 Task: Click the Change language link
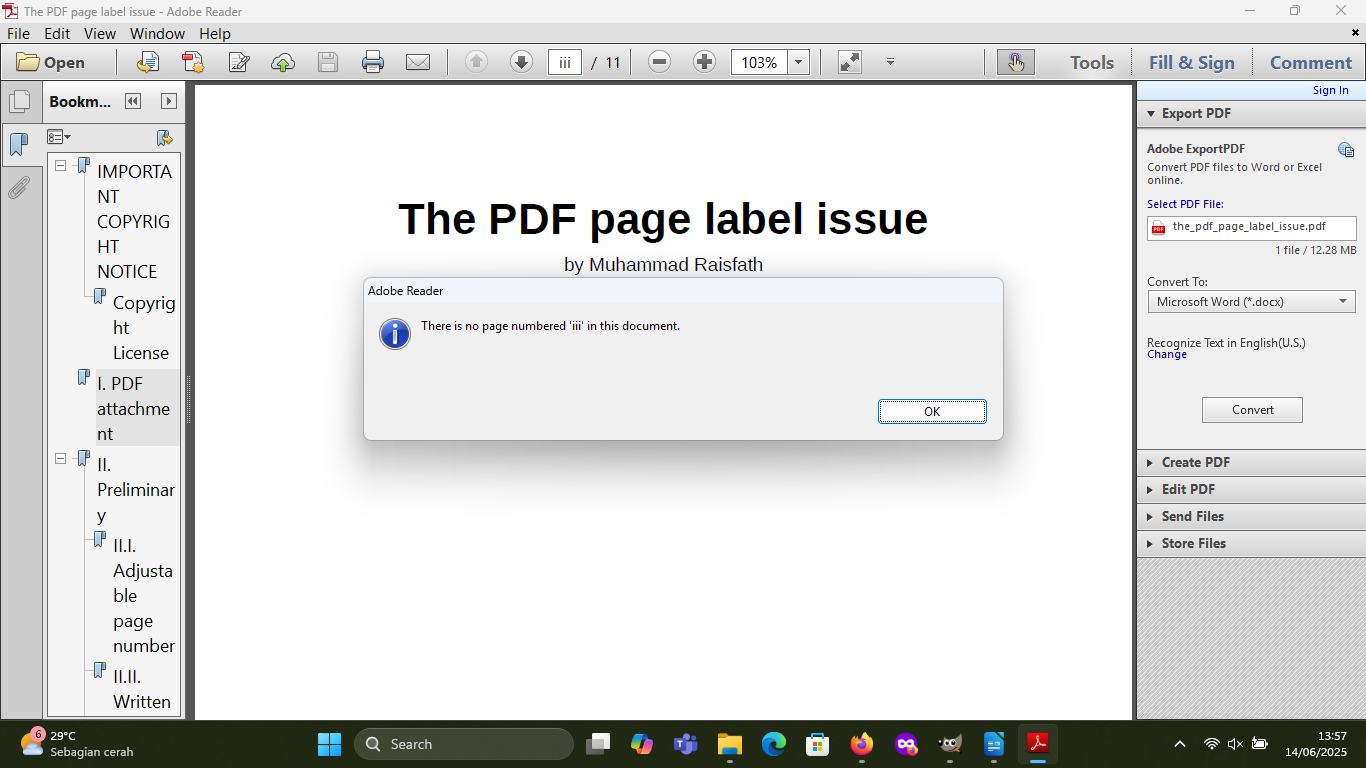(1167, 354)
